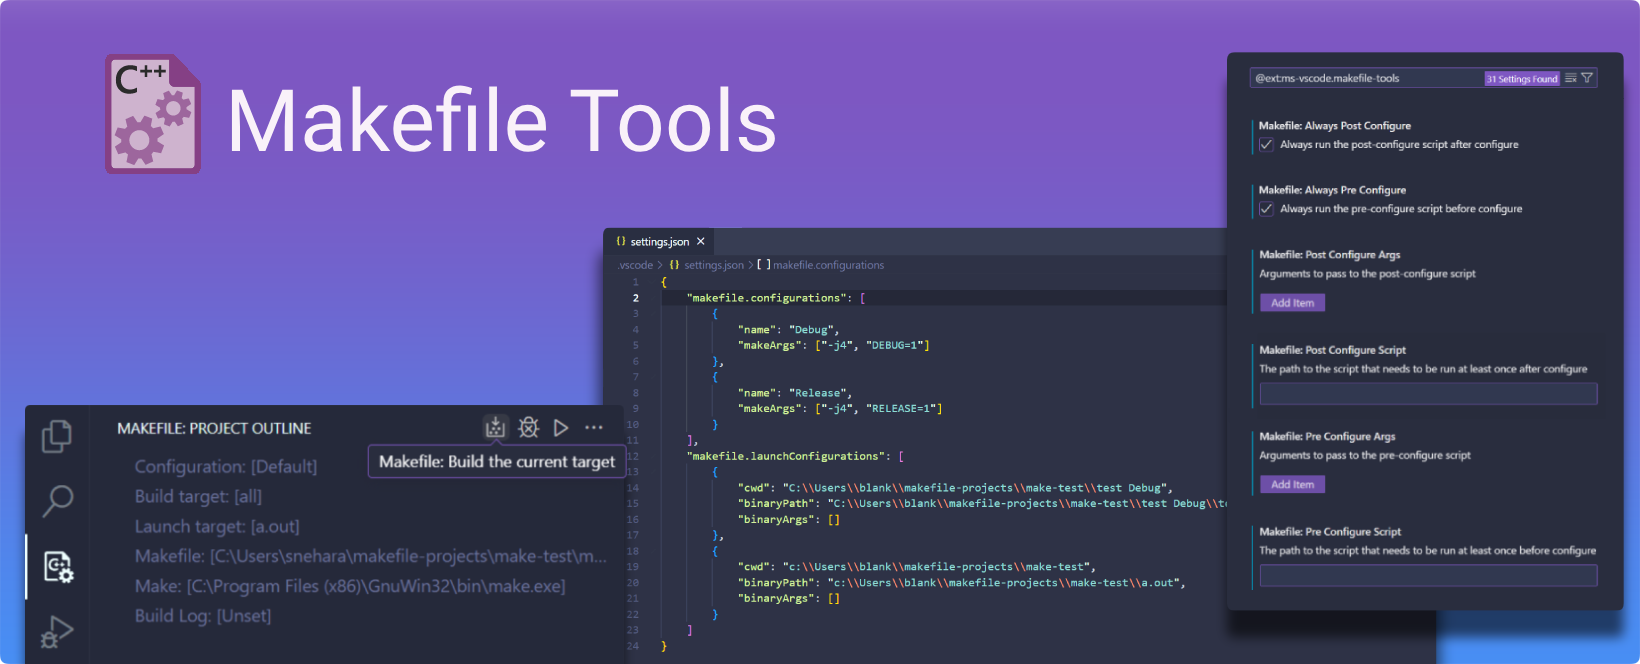Image resolution: width=1640 pixels, height=664 pixels.
Task: Click the 31 Settings Found badge
Action: pos(1522,79)
